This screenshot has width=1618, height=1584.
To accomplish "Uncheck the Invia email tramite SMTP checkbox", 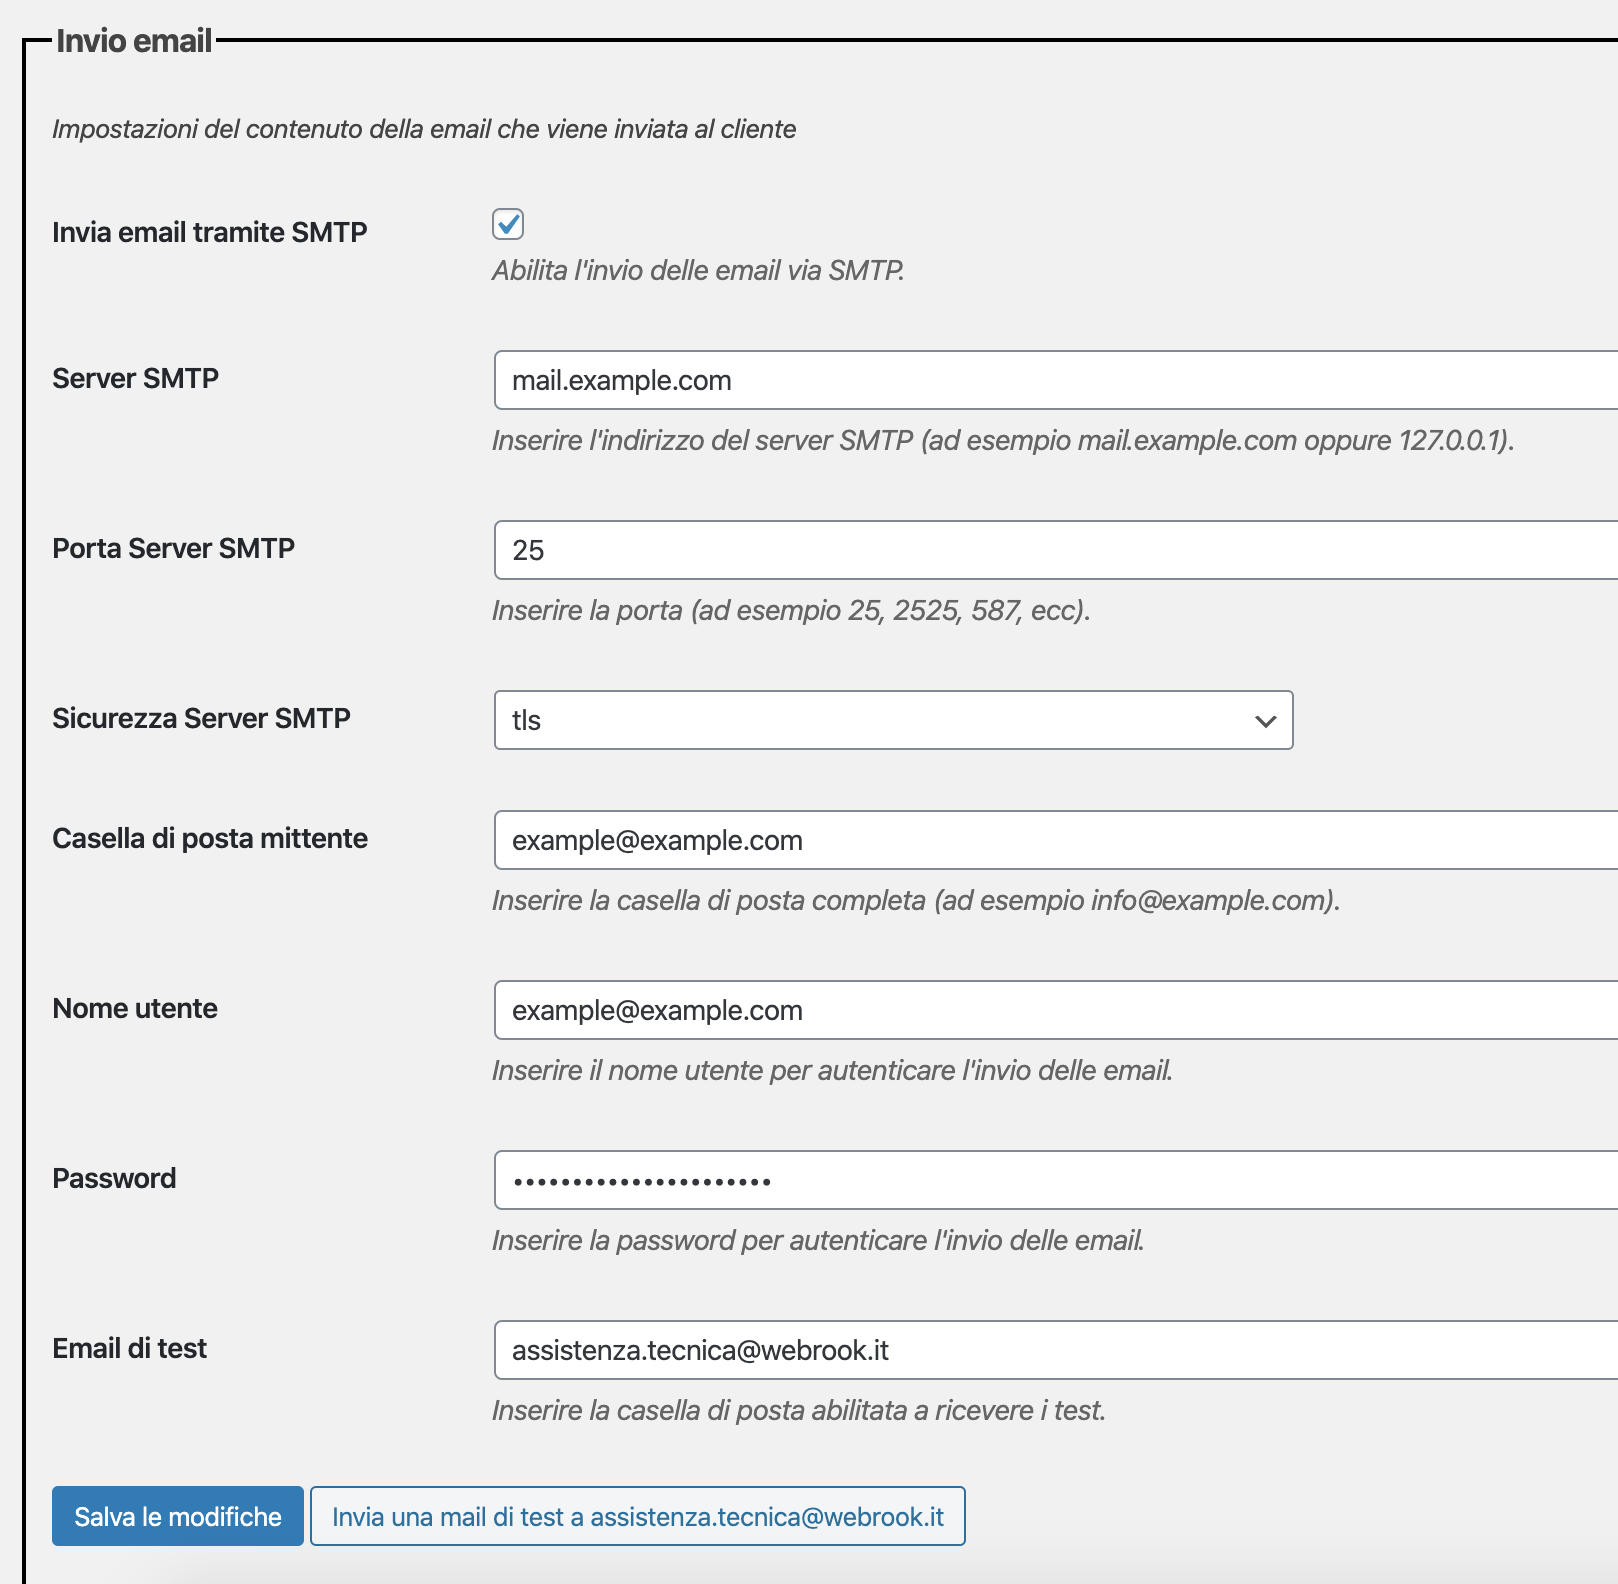I will (508, 224).
